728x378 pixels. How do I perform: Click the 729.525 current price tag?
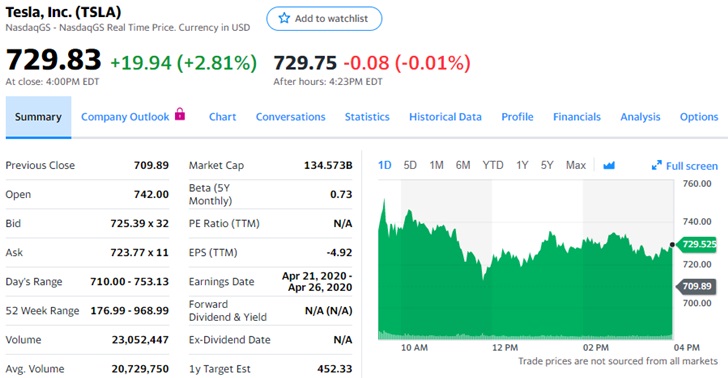click(696, 244)
